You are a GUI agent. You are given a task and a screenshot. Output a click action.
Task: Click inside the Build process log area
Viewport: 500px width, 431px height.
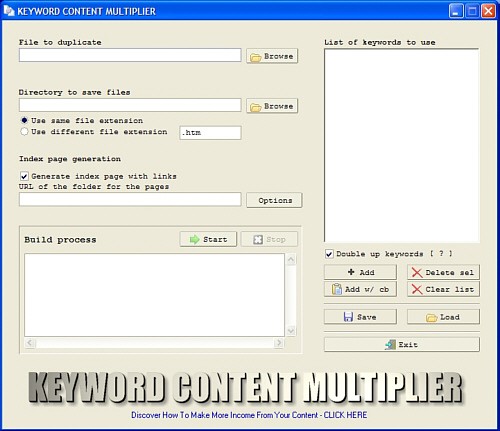click(154, 295)
